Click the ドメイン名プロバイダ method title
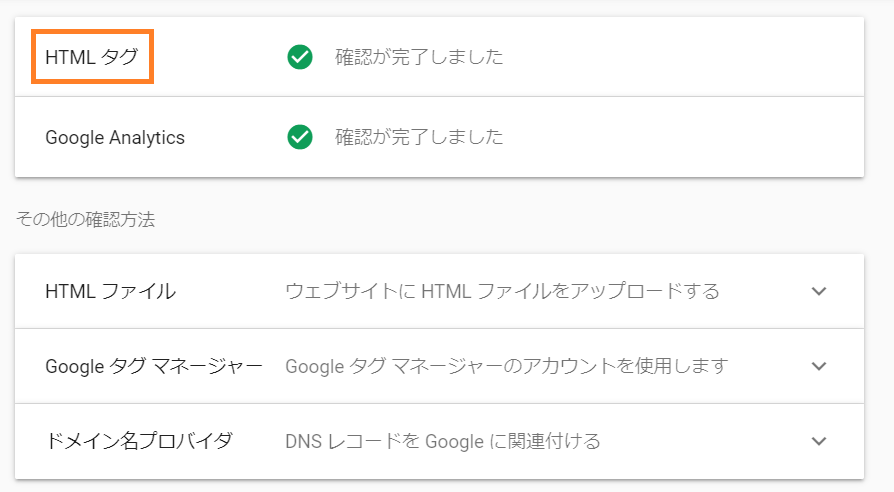 pyautogui.click(x=139, y=441)
